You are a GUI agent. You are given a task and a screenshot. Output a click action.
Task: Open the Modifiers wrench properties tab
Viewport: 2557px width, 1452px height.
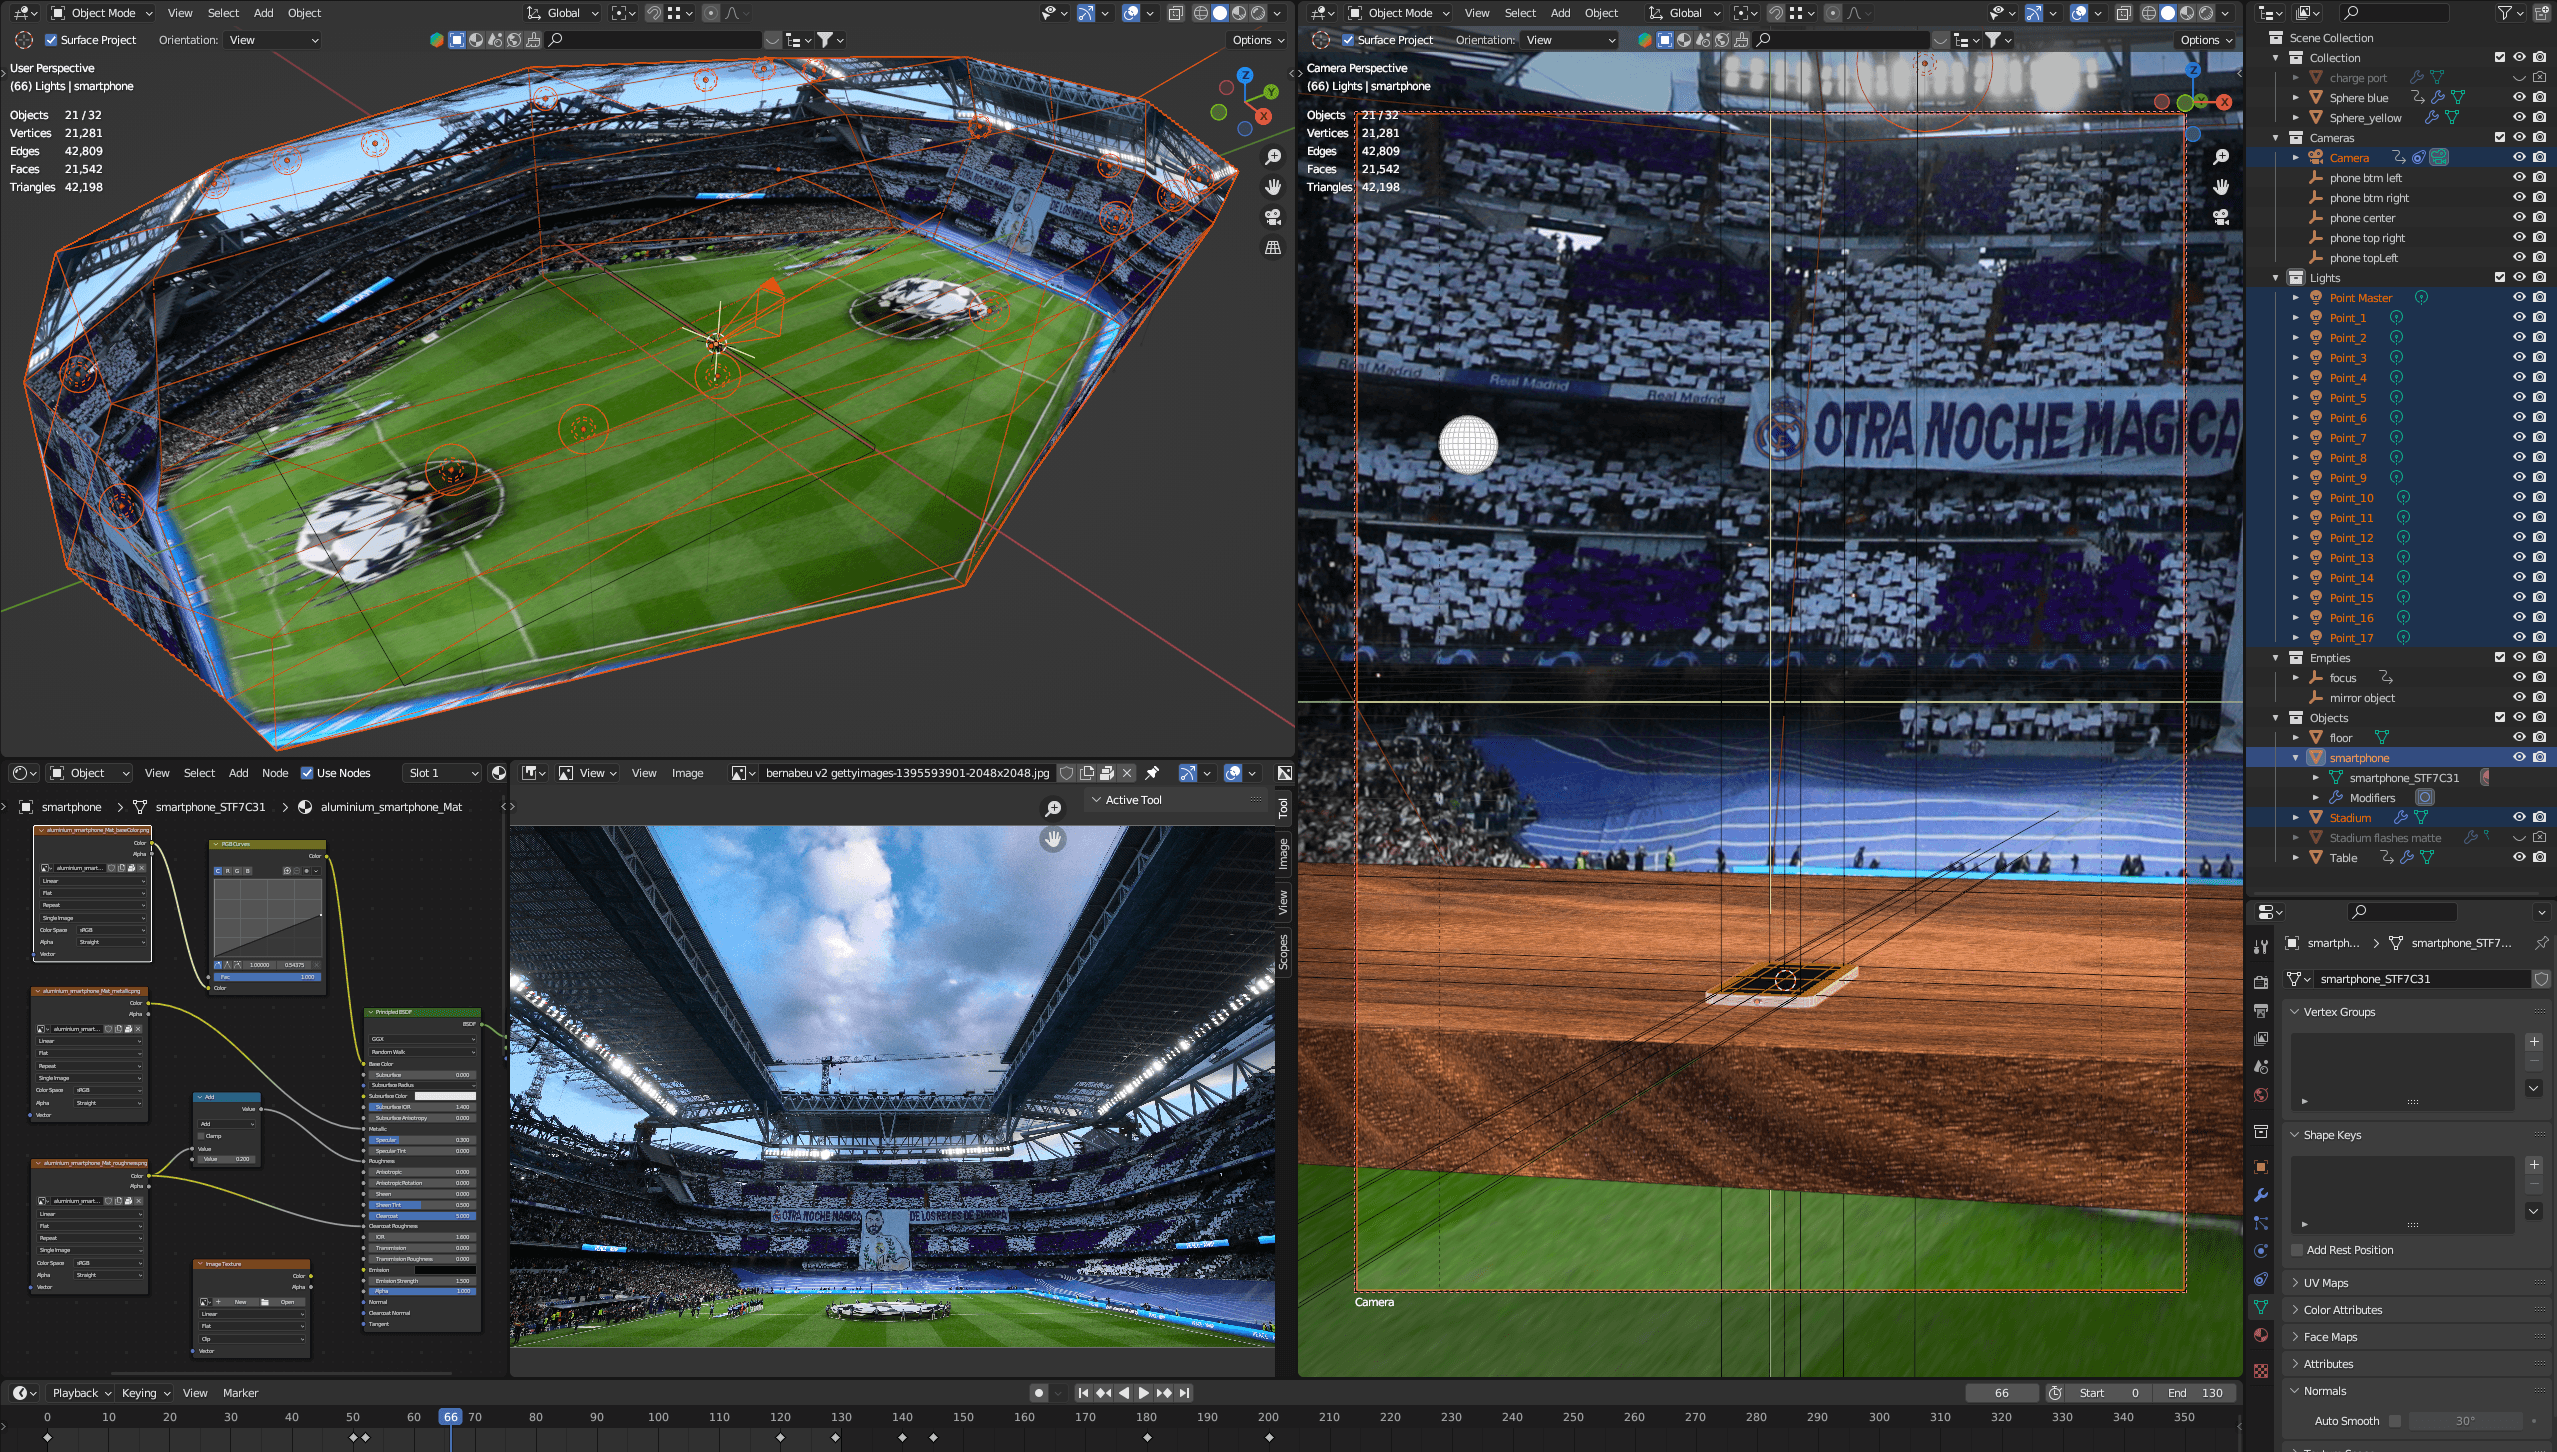(2261, 1195)
